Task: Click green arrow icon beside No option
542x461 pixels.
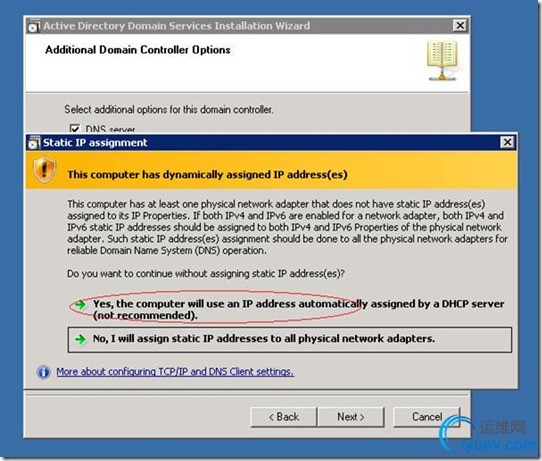Action: tap(80, 339)
